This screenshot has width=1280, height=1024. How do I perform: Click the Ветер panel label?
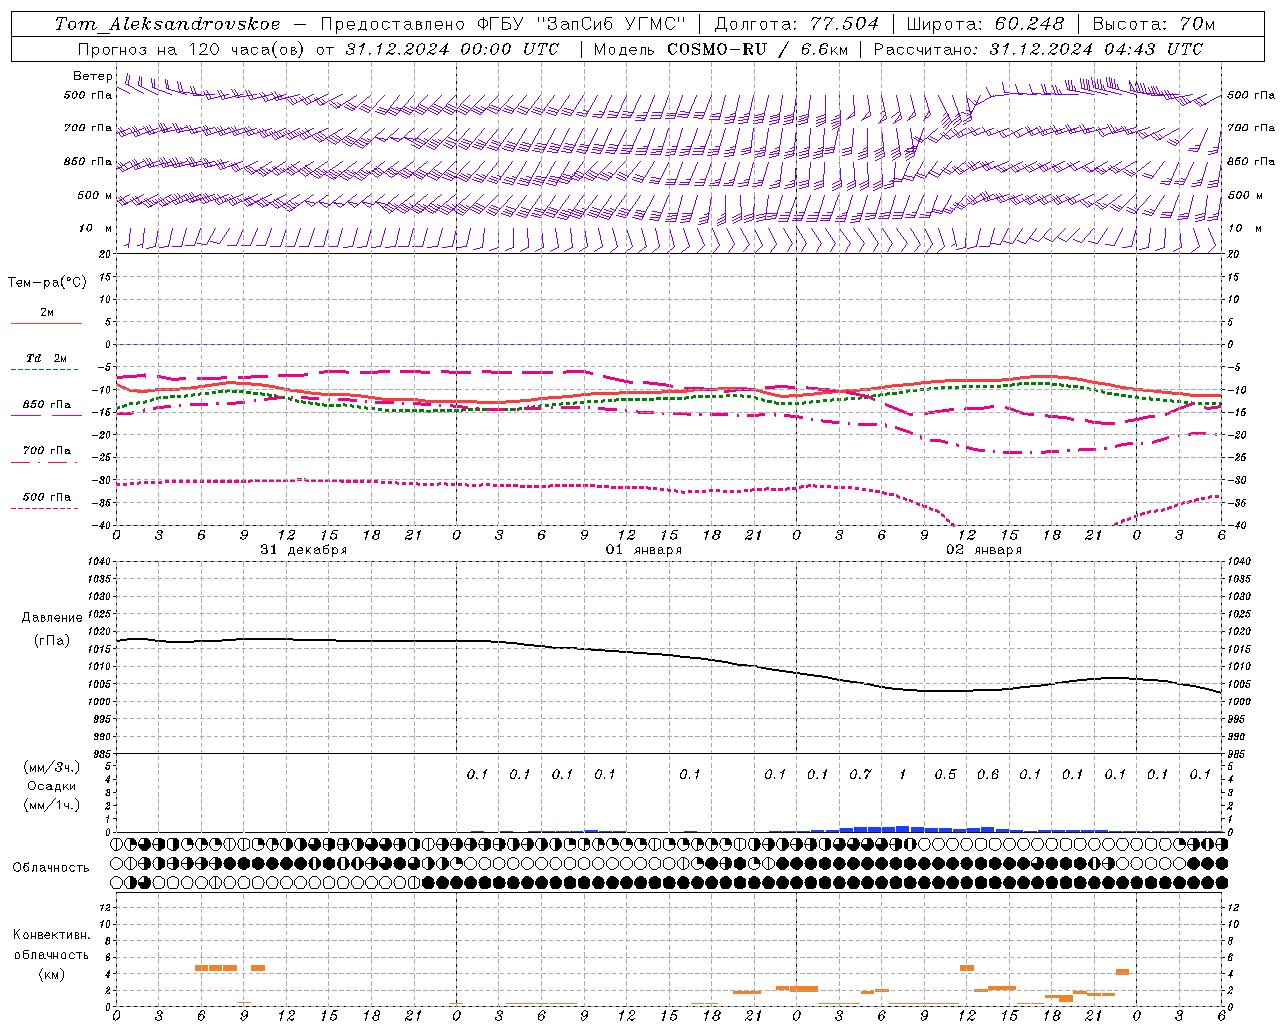pos(93,76)
